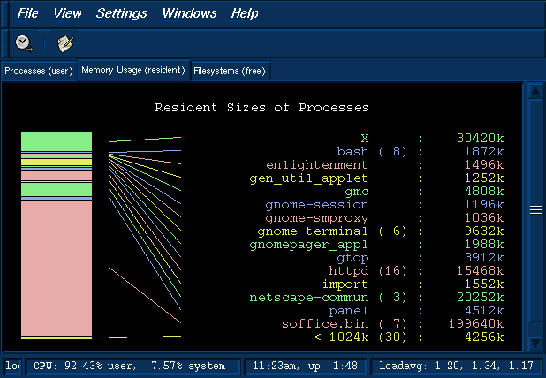This screenshot has width=546, height=378.
Task: Click the scrollbar down arrow
Action: point(535,343)
